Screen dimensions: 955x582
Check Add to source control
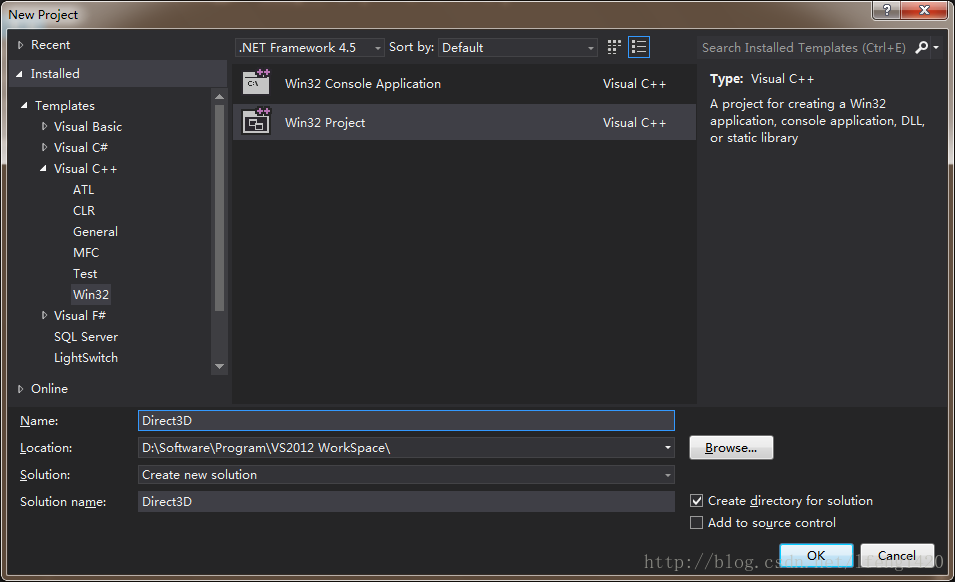pyautogui.click(x=697, y=522)
